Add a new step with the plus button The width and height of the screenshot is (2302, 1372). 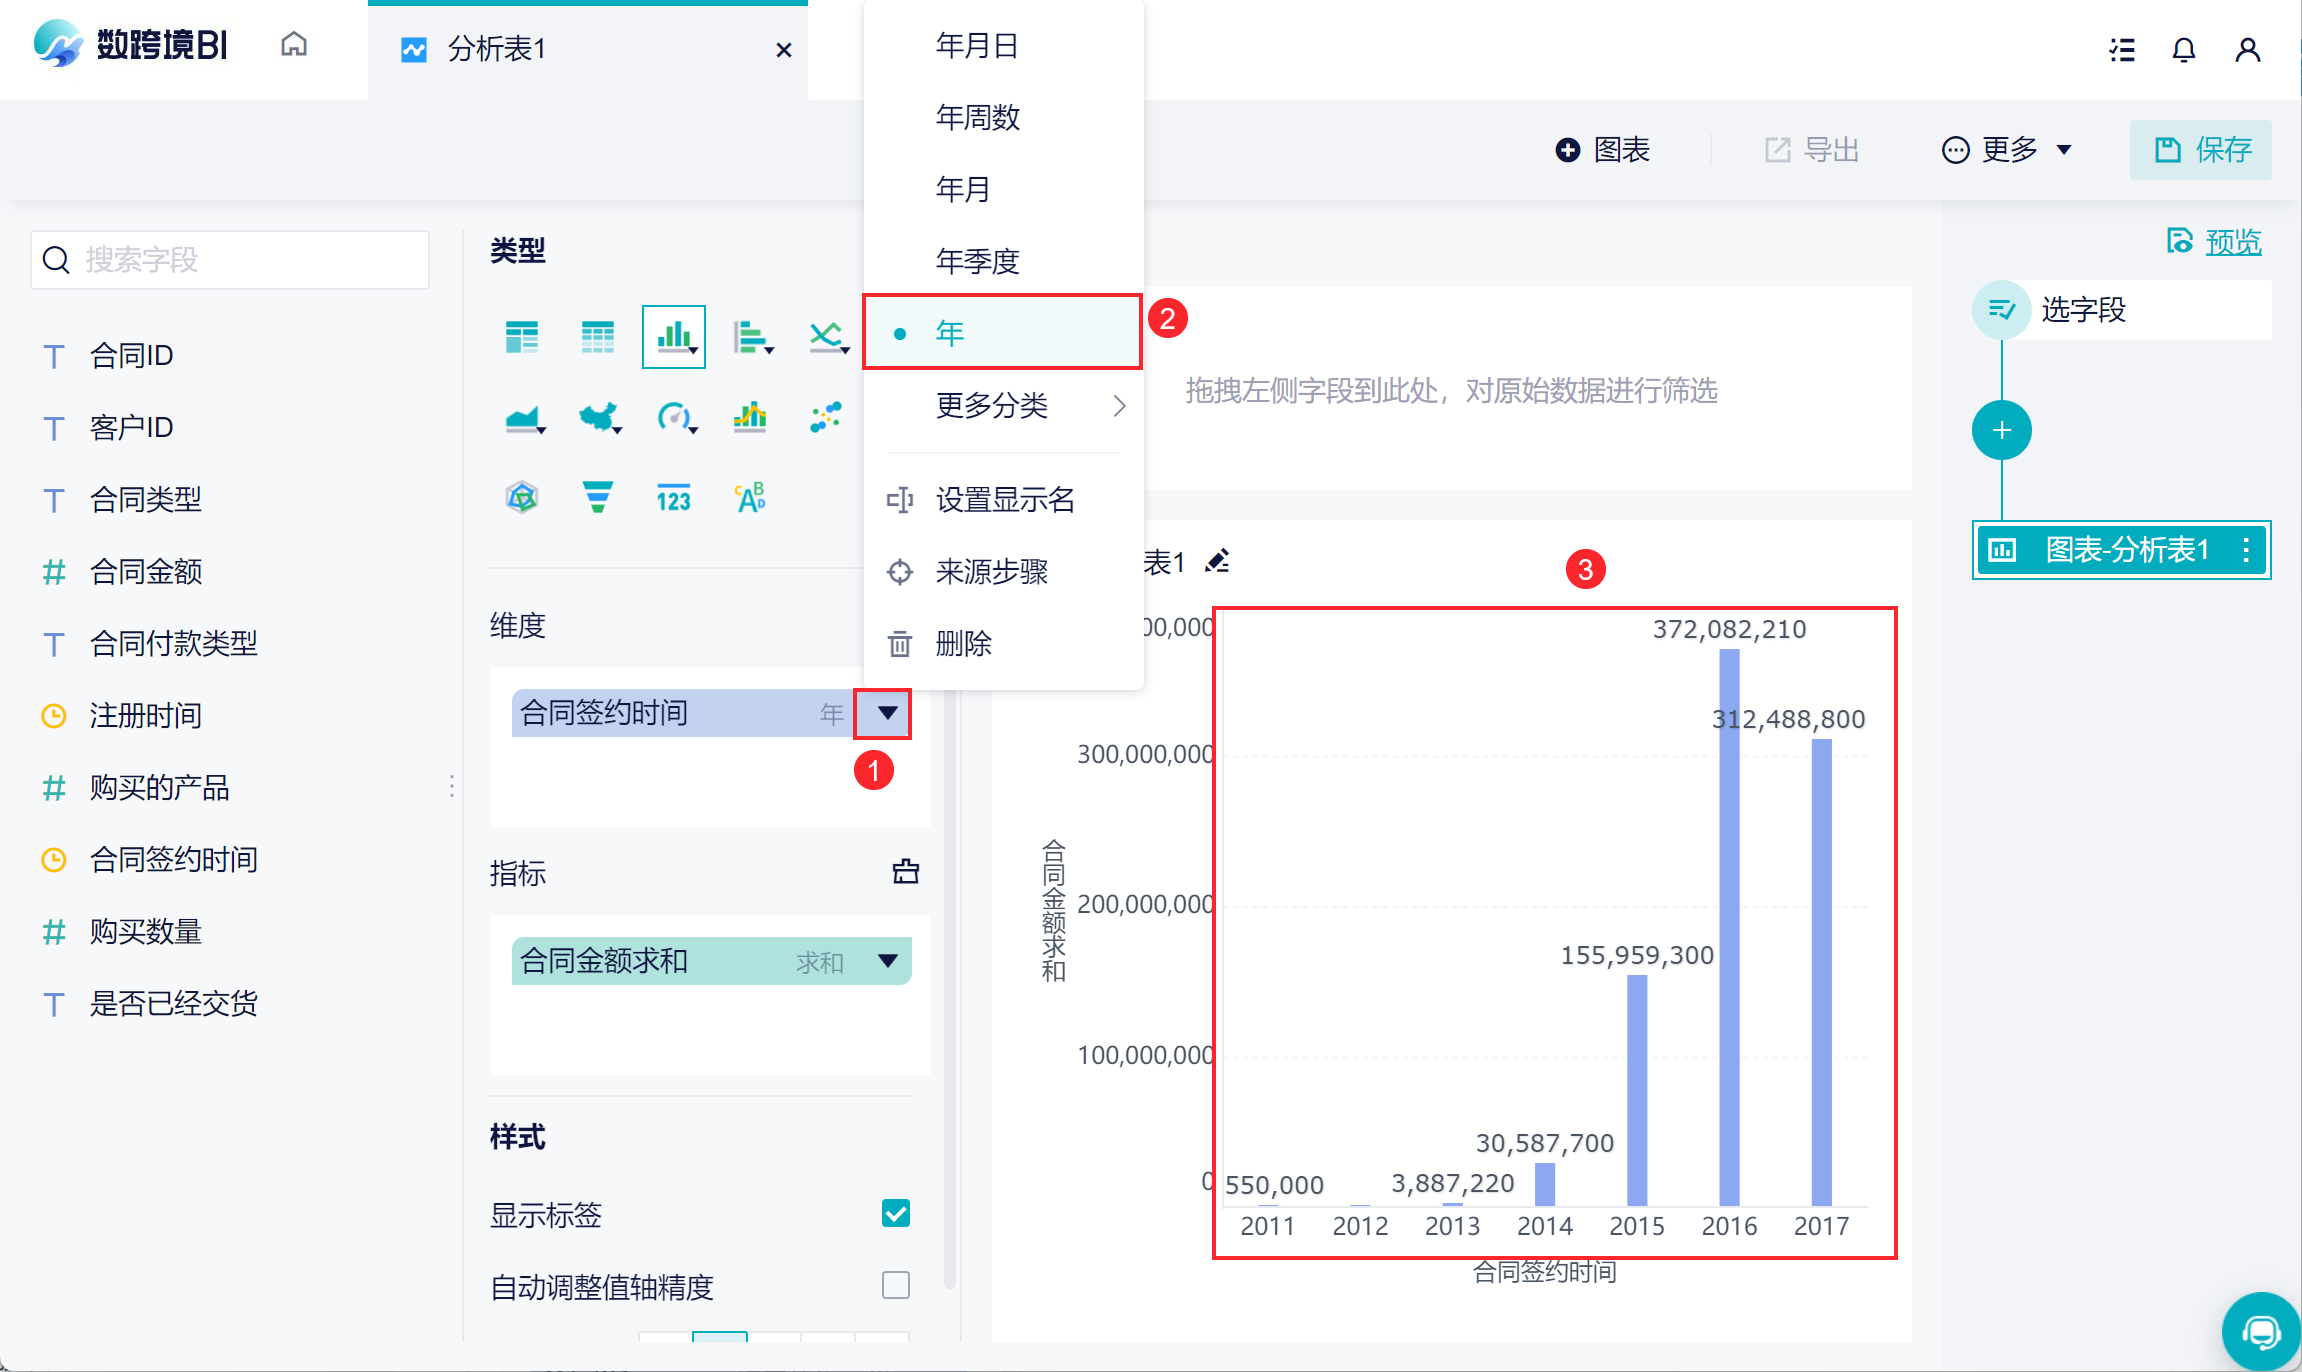tap(2002, 431)
